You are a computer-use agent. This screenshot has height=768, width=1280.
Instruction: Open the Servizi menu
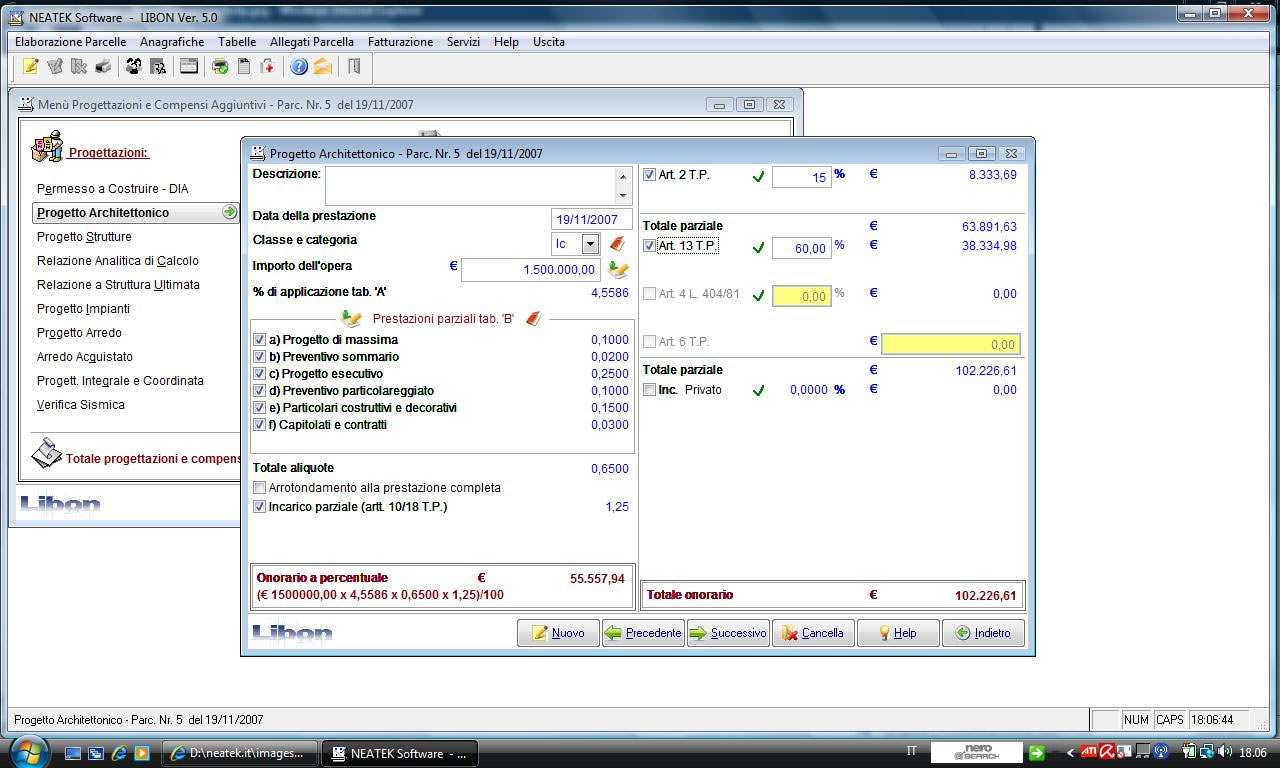pyautogui.click(x=463, y=42)
